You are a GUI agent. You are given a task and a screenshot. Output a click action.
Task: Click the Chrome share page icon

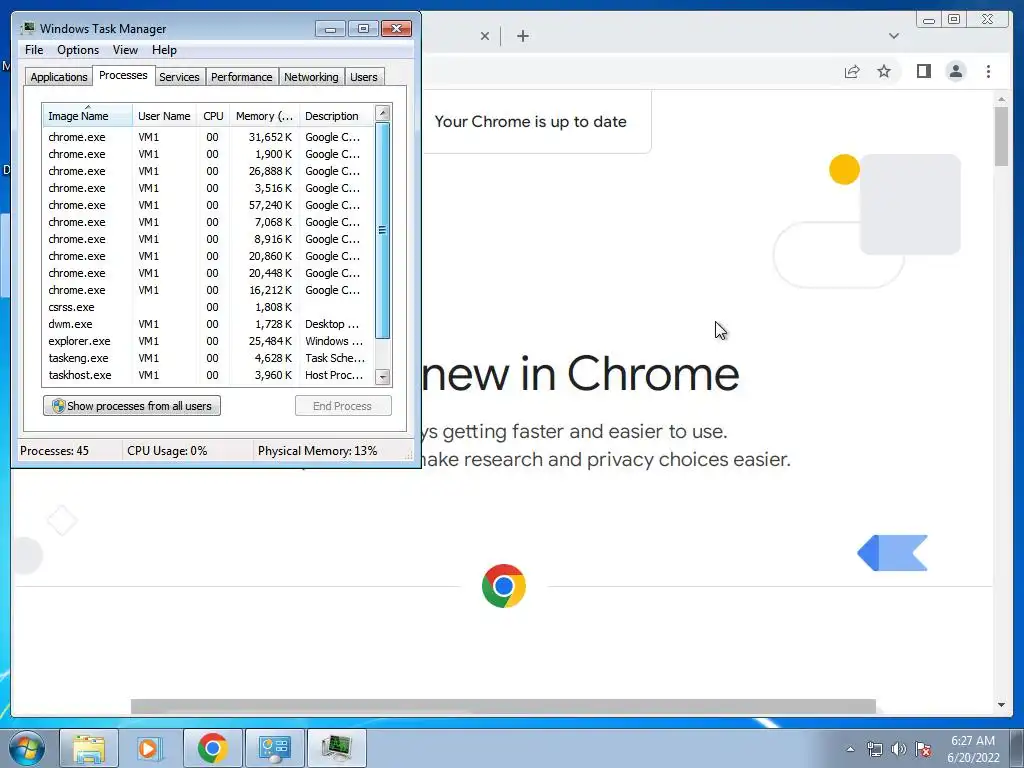852,71
